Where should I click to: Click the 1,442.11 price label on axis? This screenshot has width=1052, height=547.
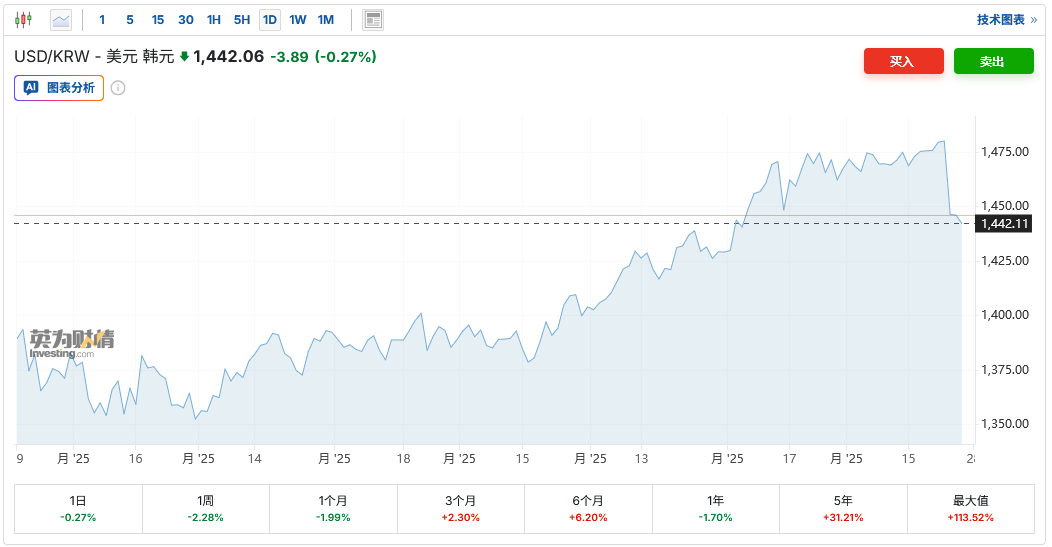coord(1005,223)
